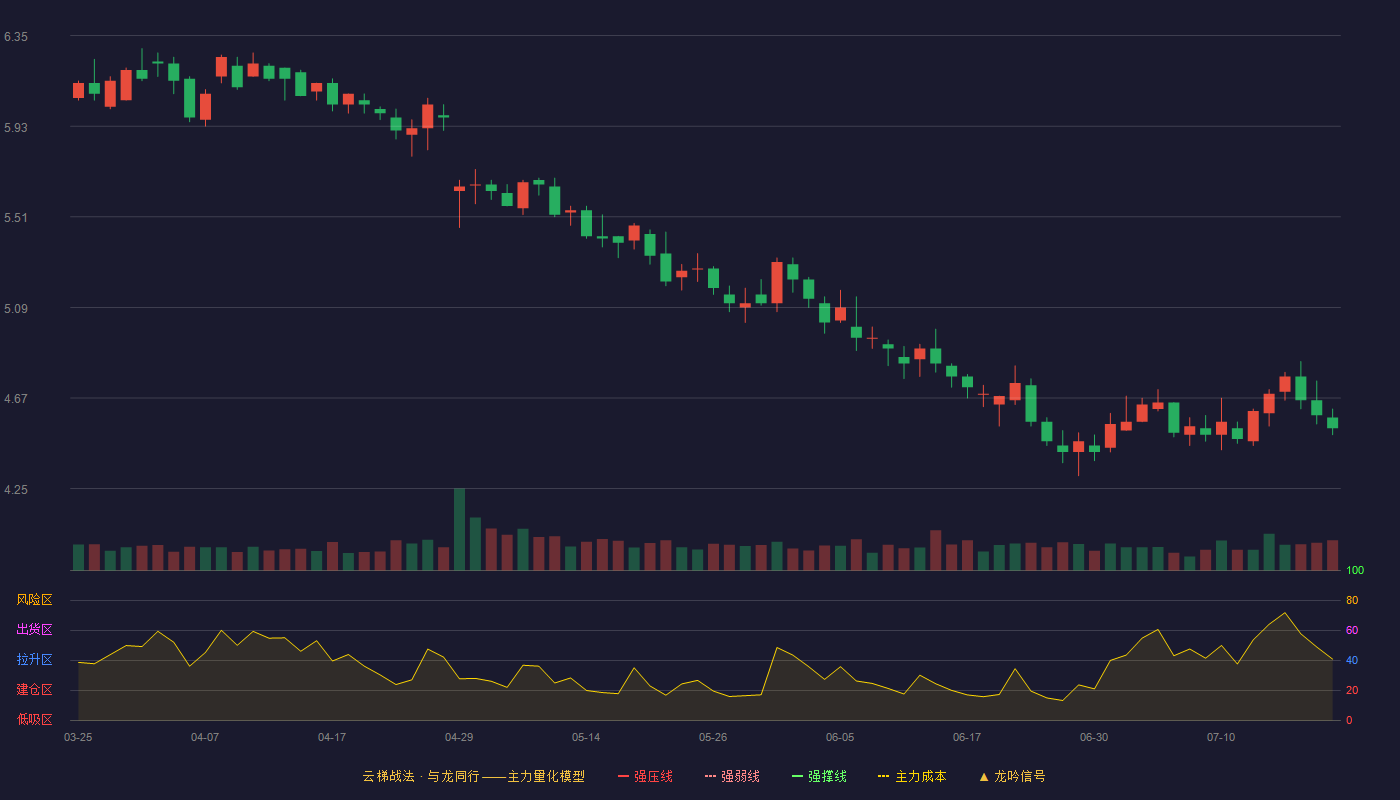Click the 04-07 date label

click(x=205, y=737)
